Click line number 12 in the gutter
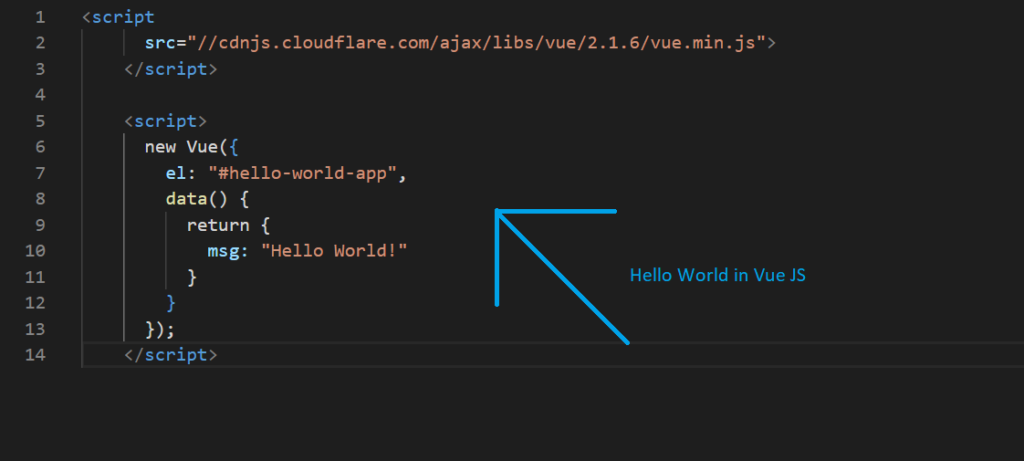This screenshot has height=461, width=1024. coord(35,304)
